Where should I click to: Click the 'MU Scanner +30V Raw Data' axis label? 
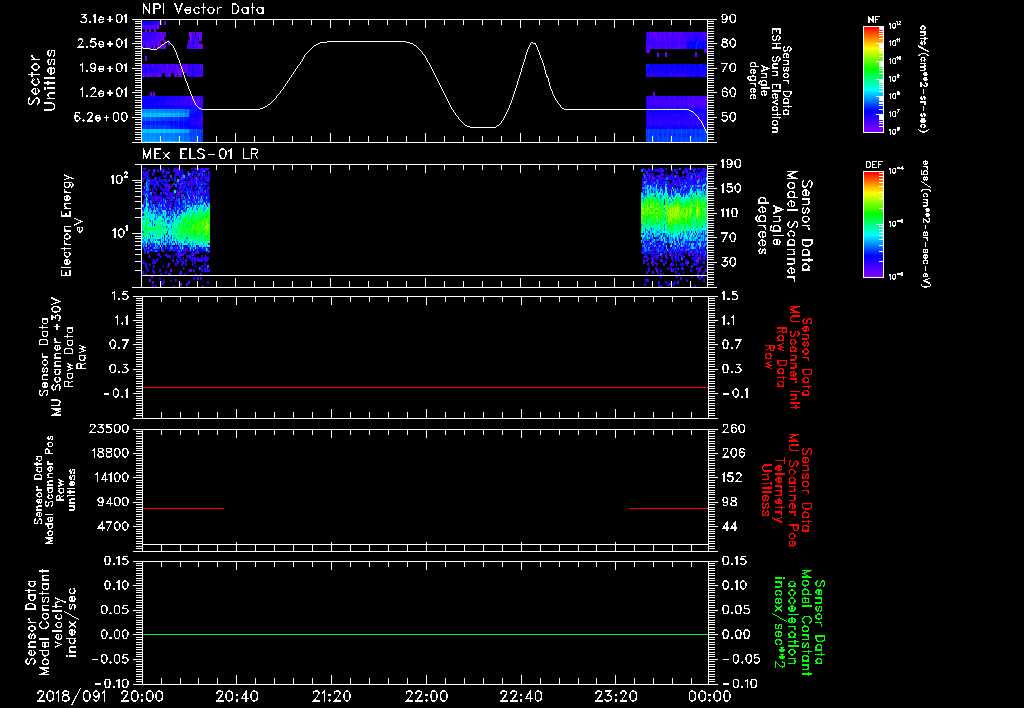pyautogui.click(x=62, y=357)
